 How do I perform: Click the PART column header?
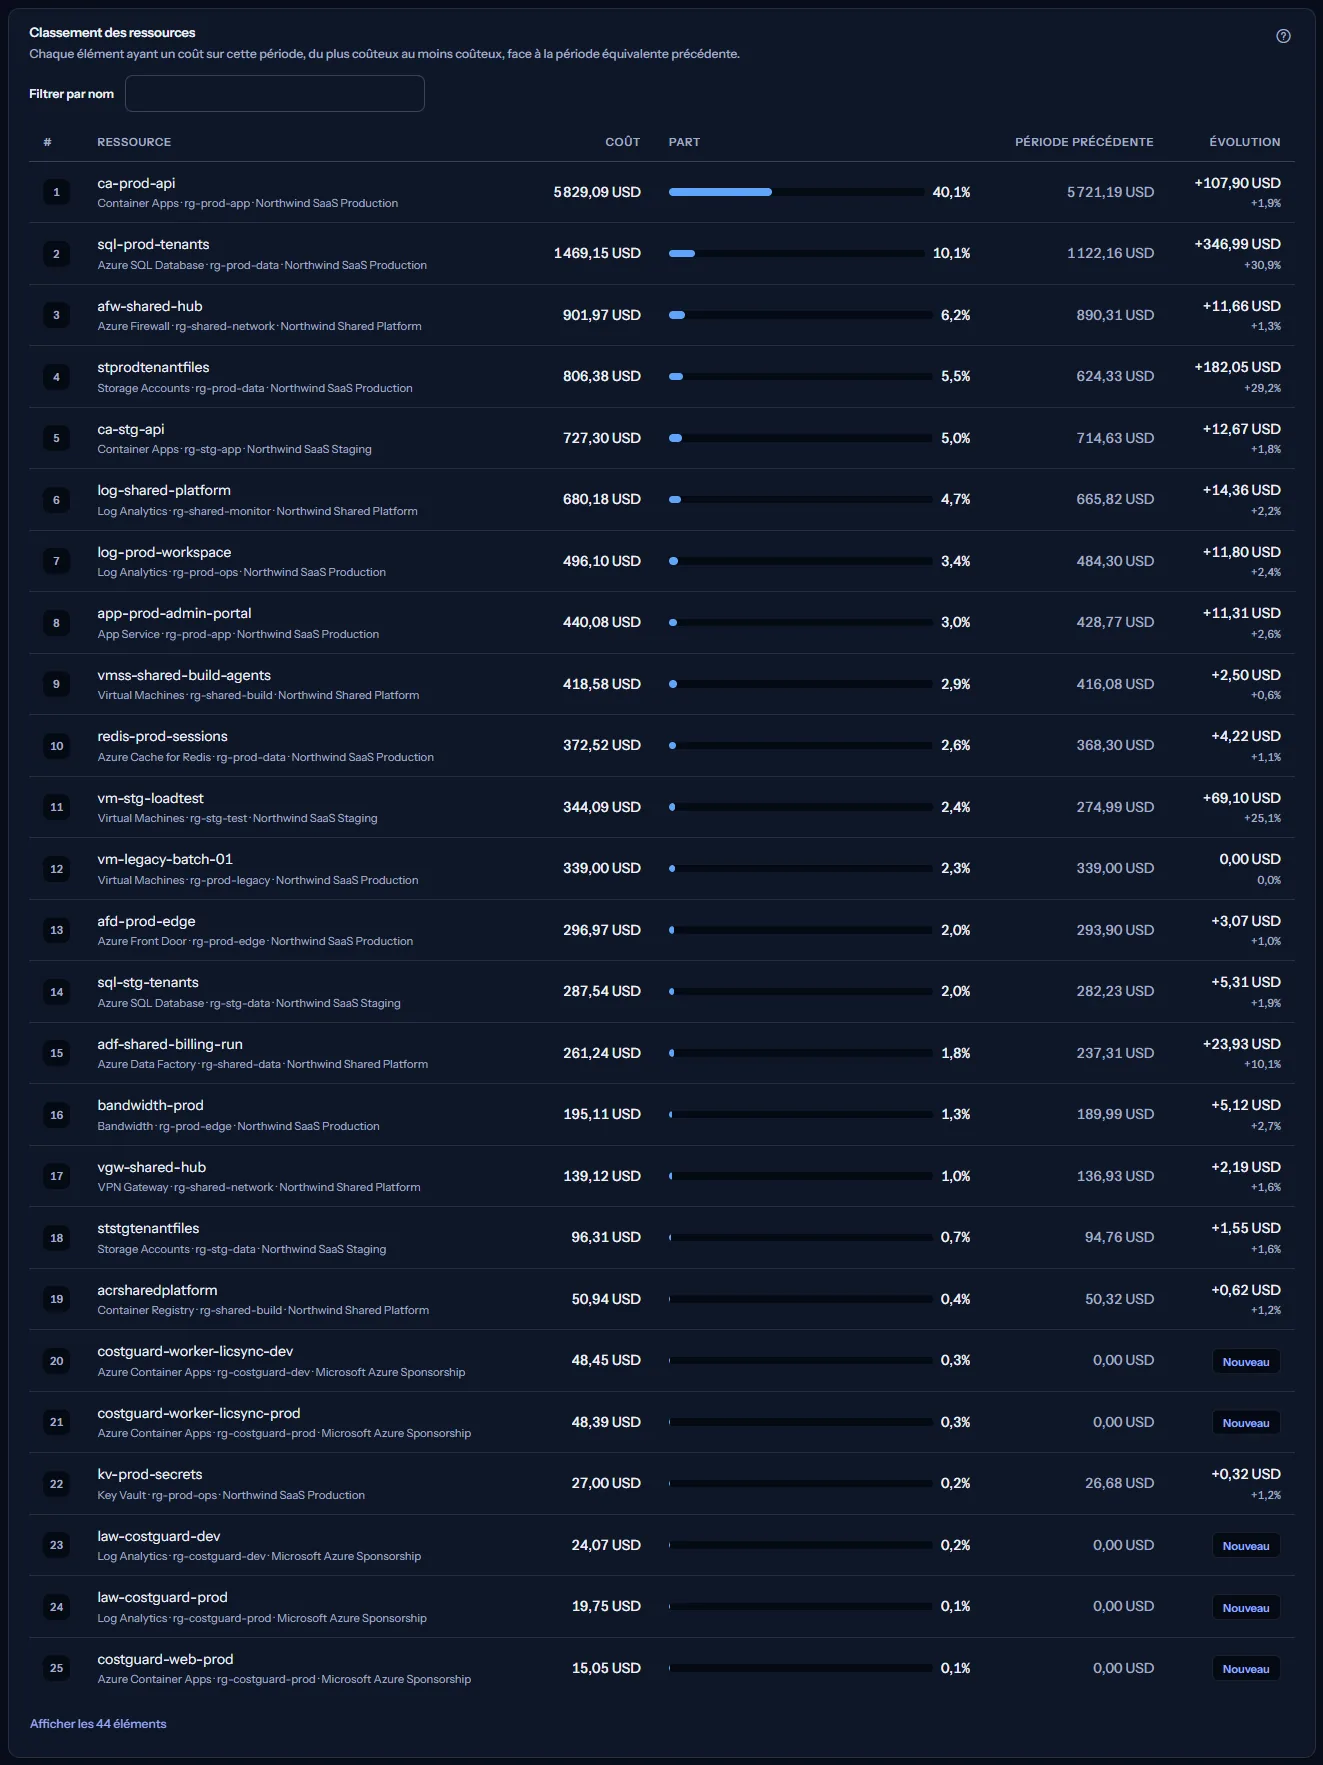684,142
